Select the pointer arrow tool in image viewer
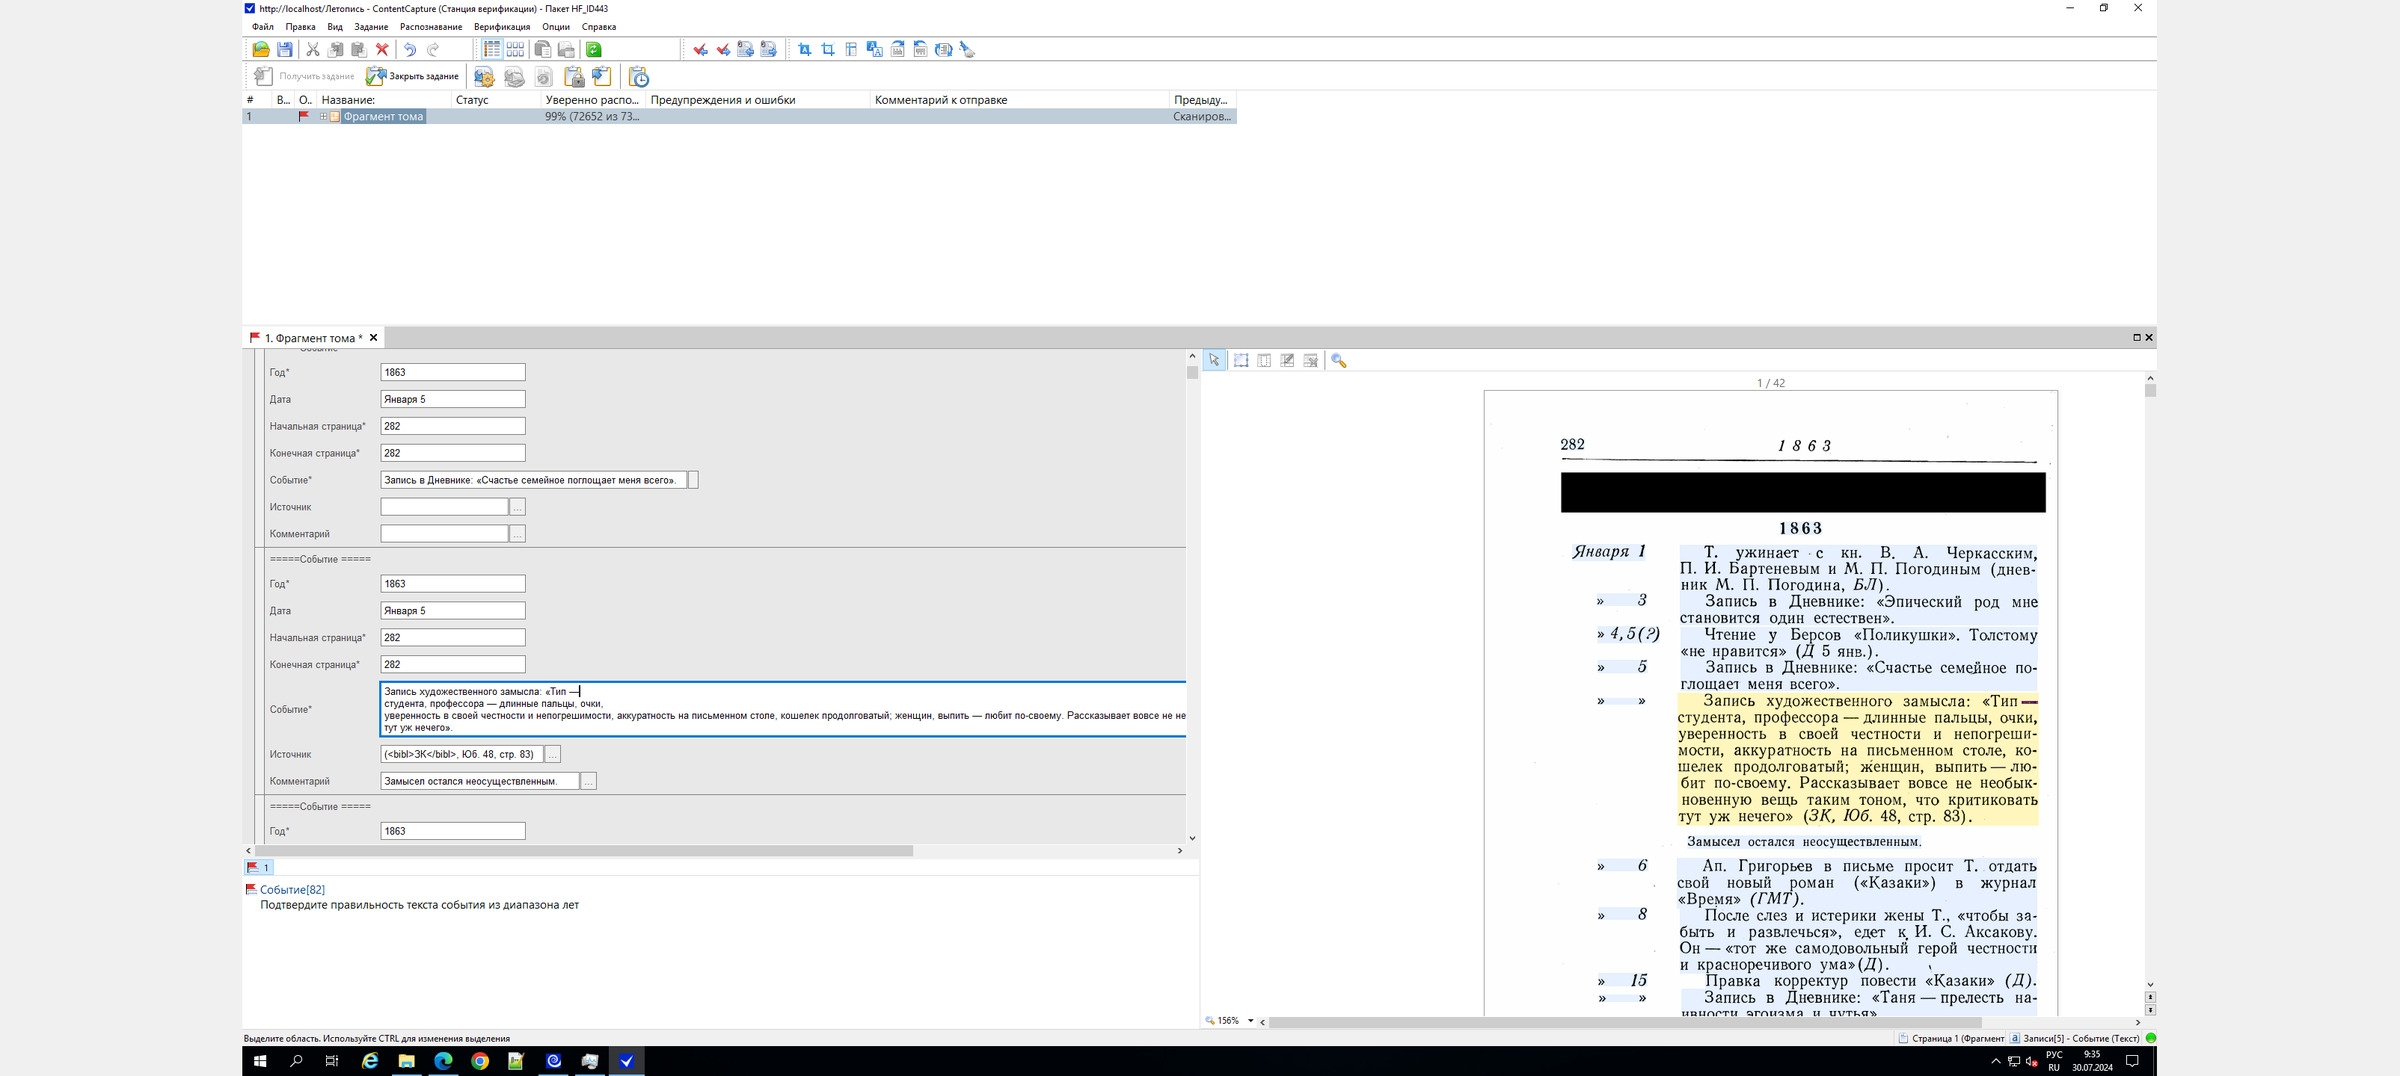 click(1214, 360)
